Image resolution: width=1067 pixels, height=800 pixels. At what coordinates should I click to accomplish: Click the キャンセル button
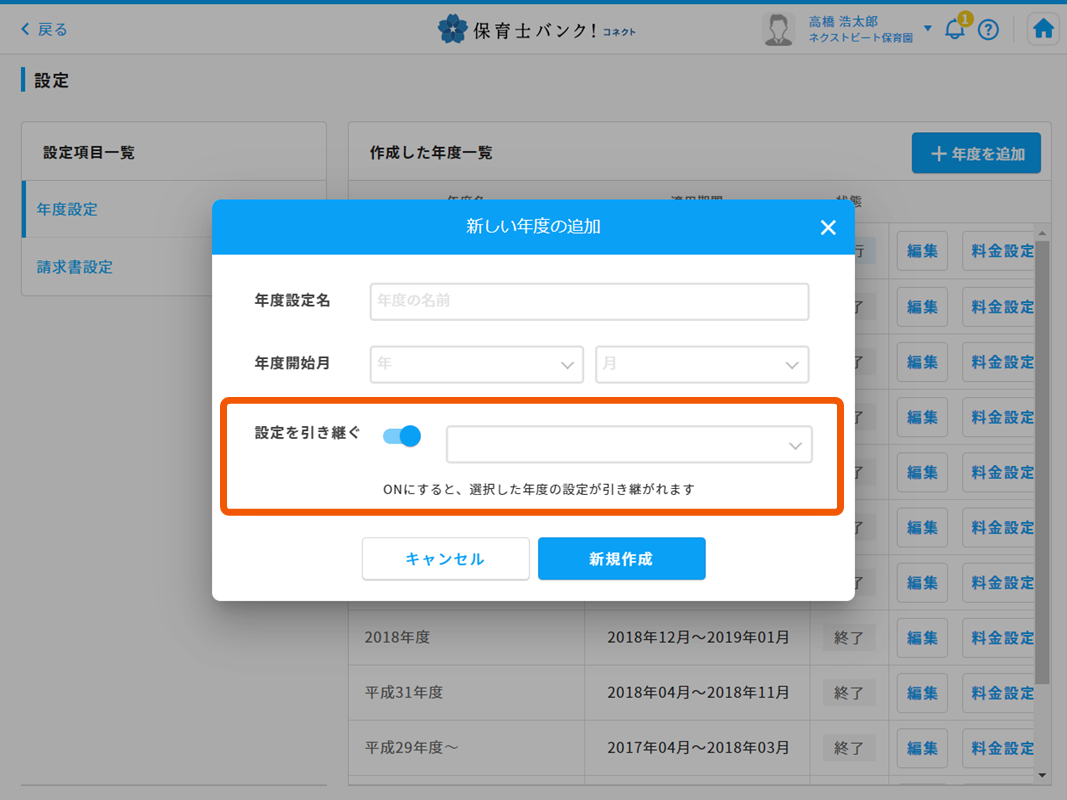click(x=445, y=559)
